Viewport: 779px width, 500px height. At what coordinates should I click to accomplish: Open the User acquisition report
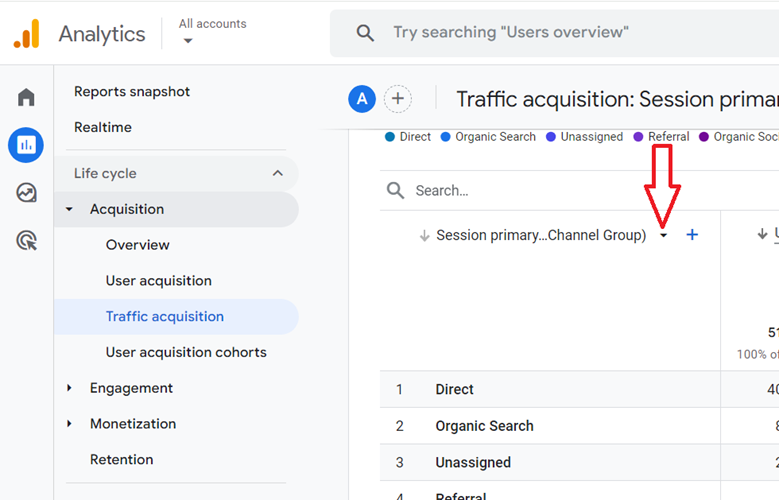click(158, 281)
